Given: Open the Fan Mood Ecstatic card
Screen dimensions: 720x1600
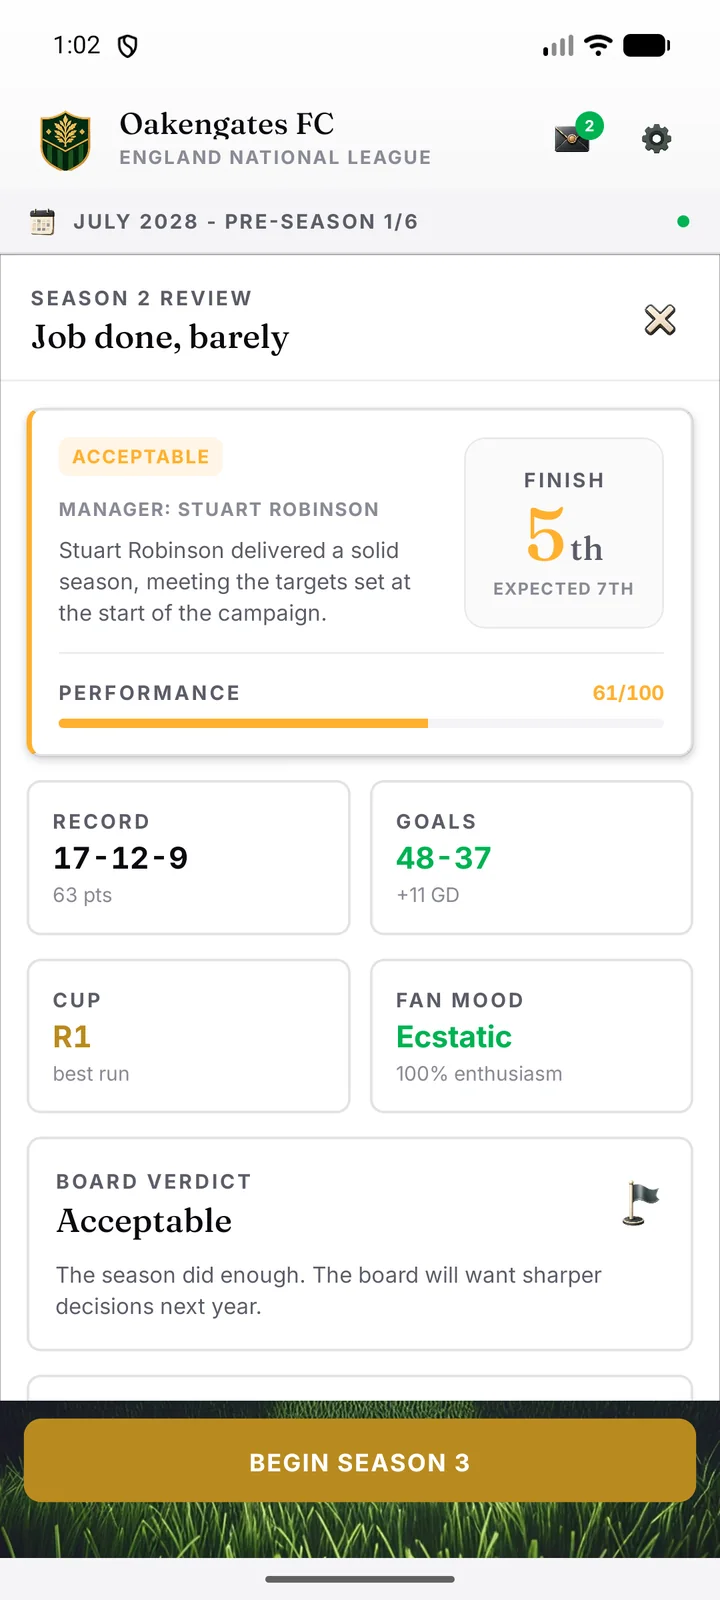Looking at the screenshot, I should point(532,1036).
